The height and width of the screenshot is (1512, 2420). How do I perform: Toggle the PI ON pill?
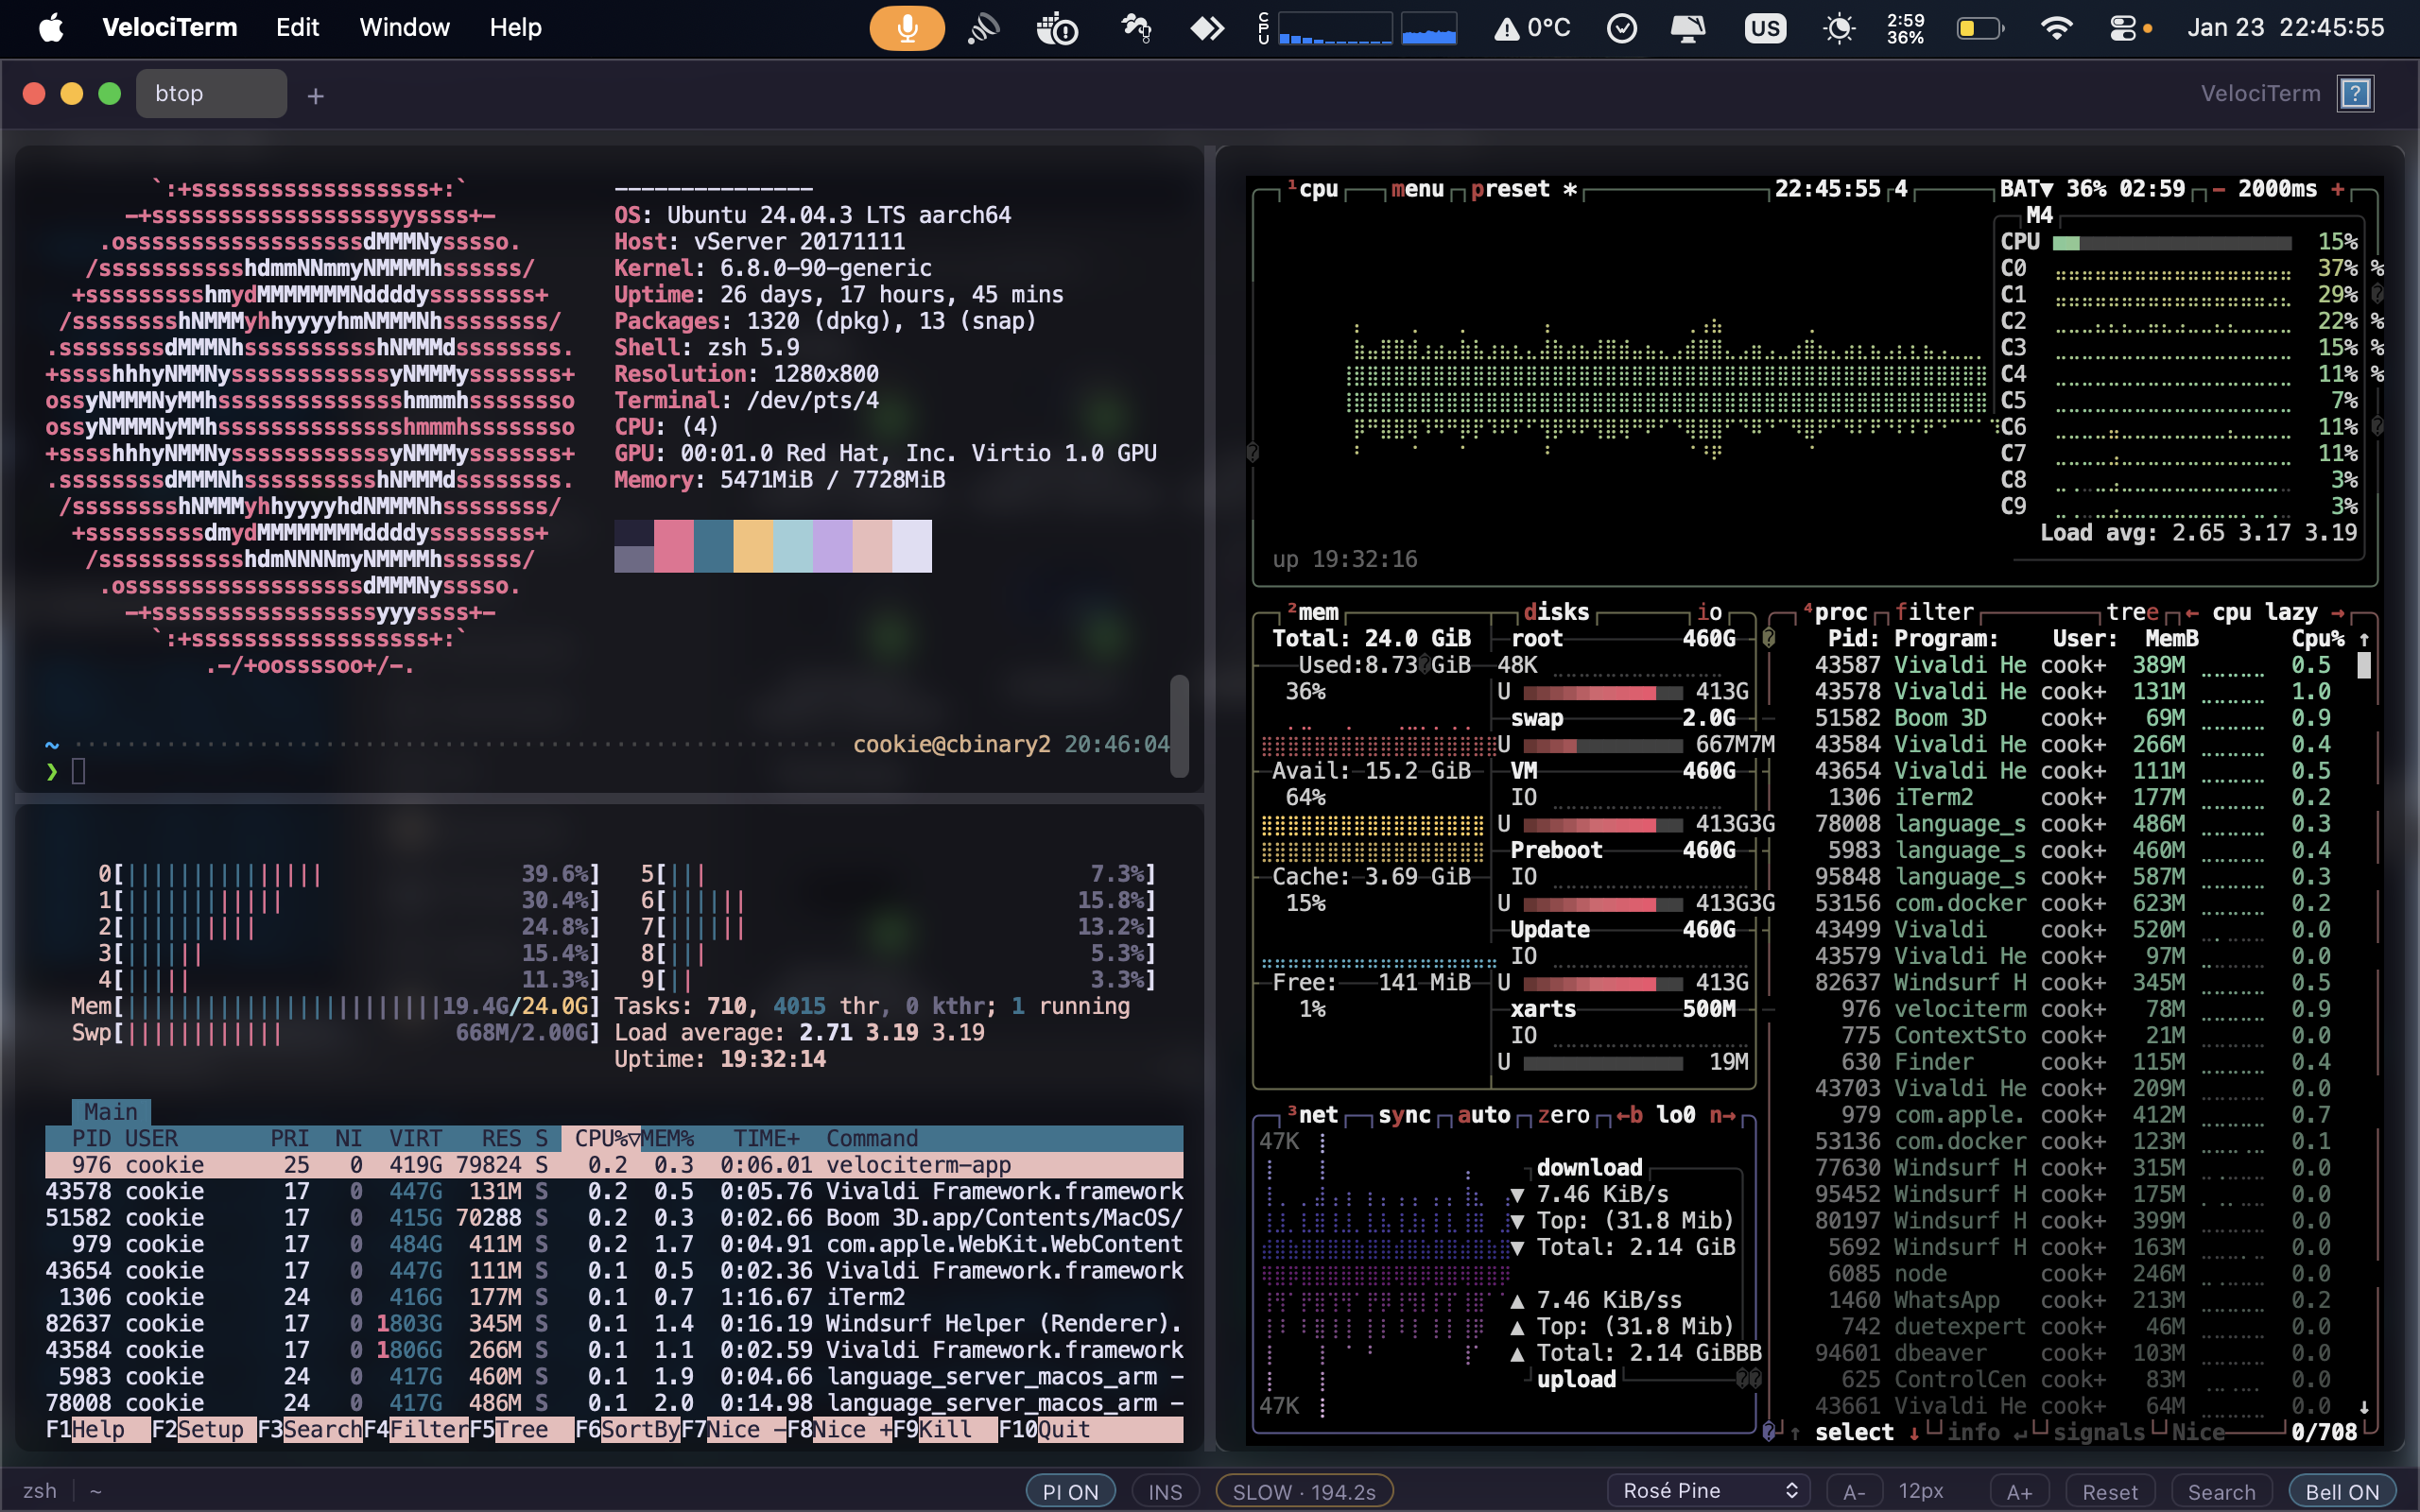(1070, 1491)
